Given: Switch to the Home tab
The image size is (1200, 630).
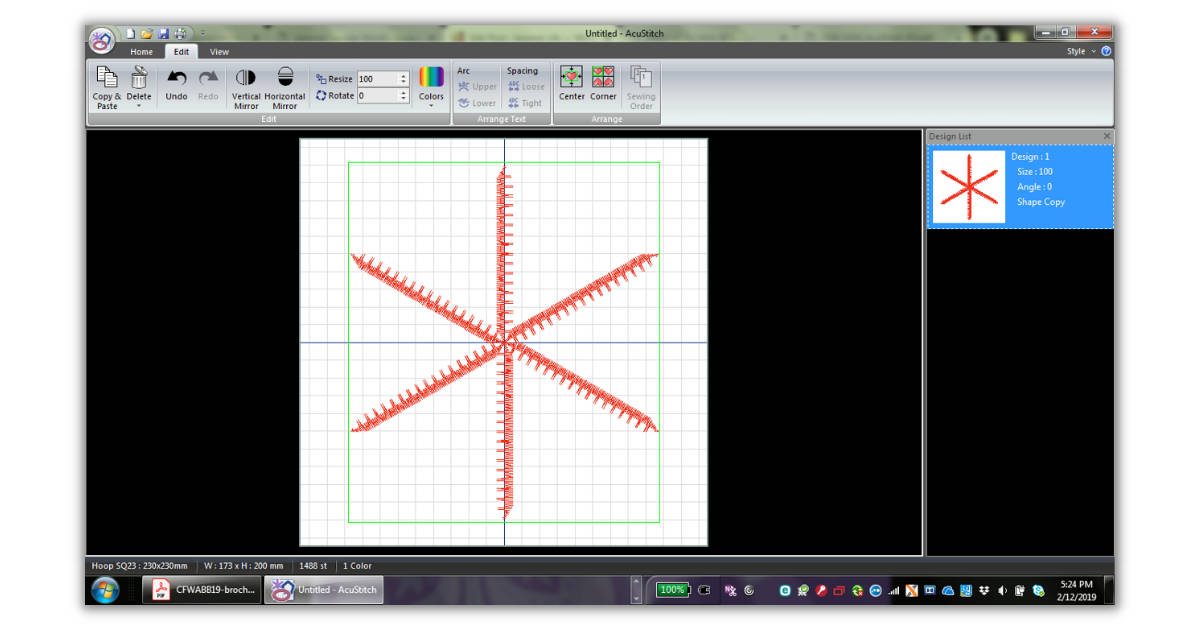Looking at the screenshot, I should pos(141,51).
